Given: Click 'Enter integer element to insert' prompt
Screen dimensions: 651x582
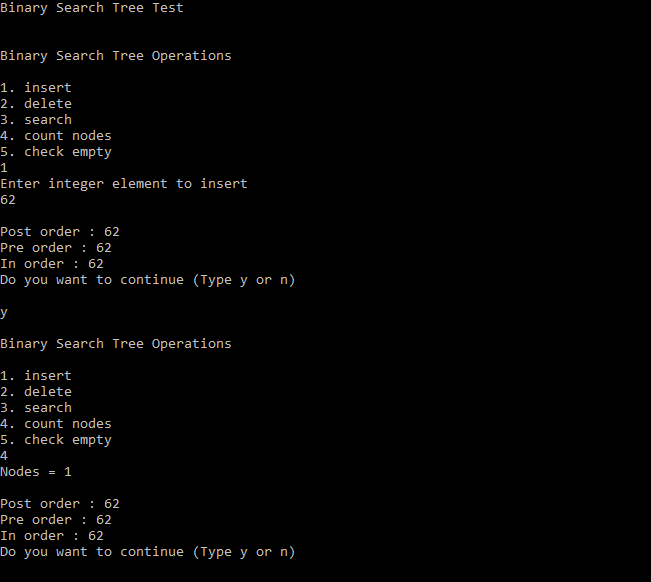Looking at the screenshot, I should [124, 184].
